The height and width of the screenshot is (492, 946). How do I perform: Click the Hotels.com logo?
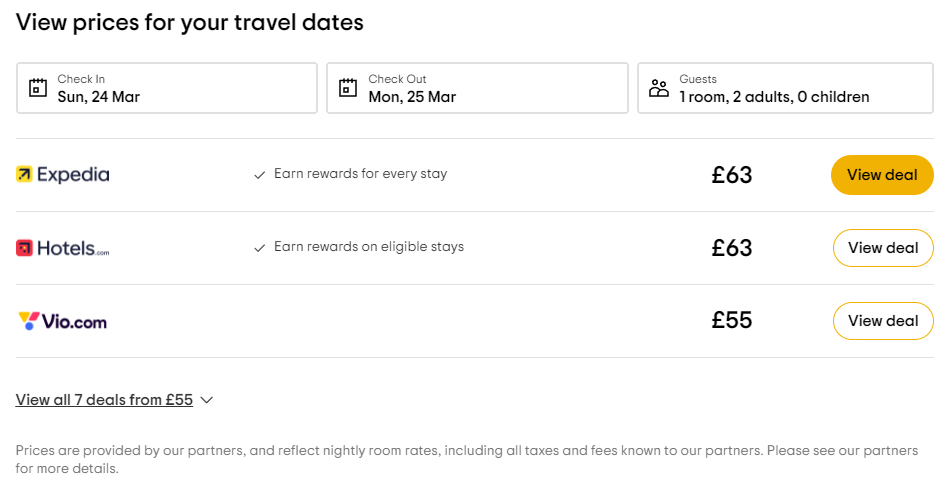coord(63,248)
